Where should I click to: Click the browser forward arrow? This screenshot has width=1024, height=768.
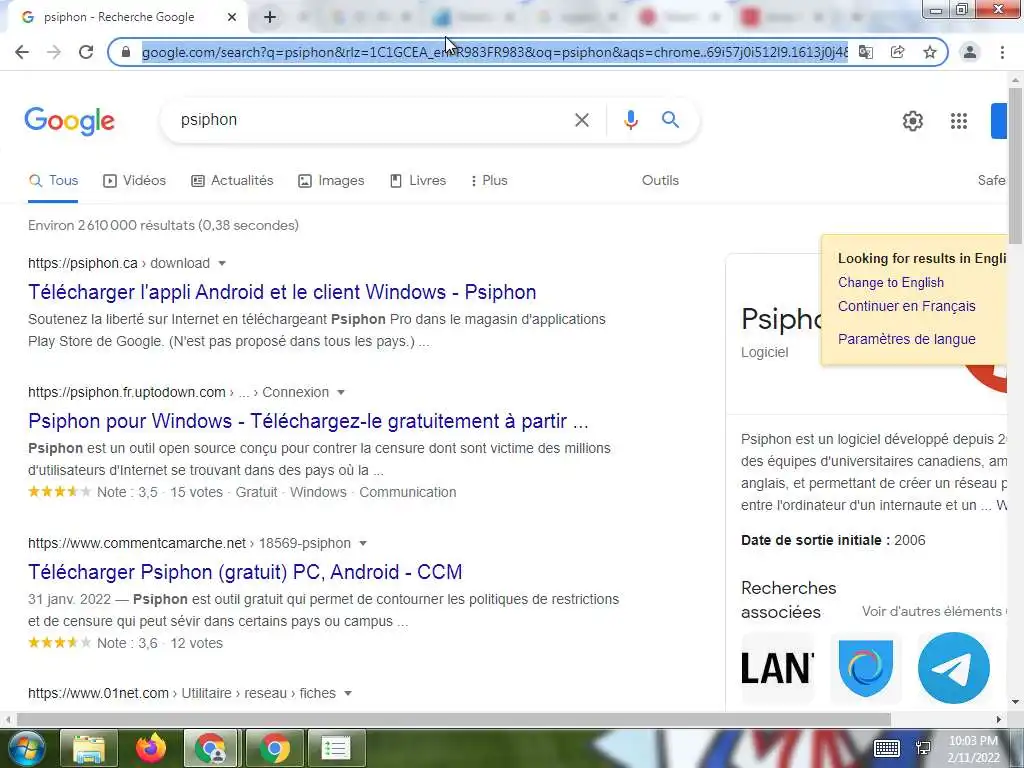coord(54,52)
